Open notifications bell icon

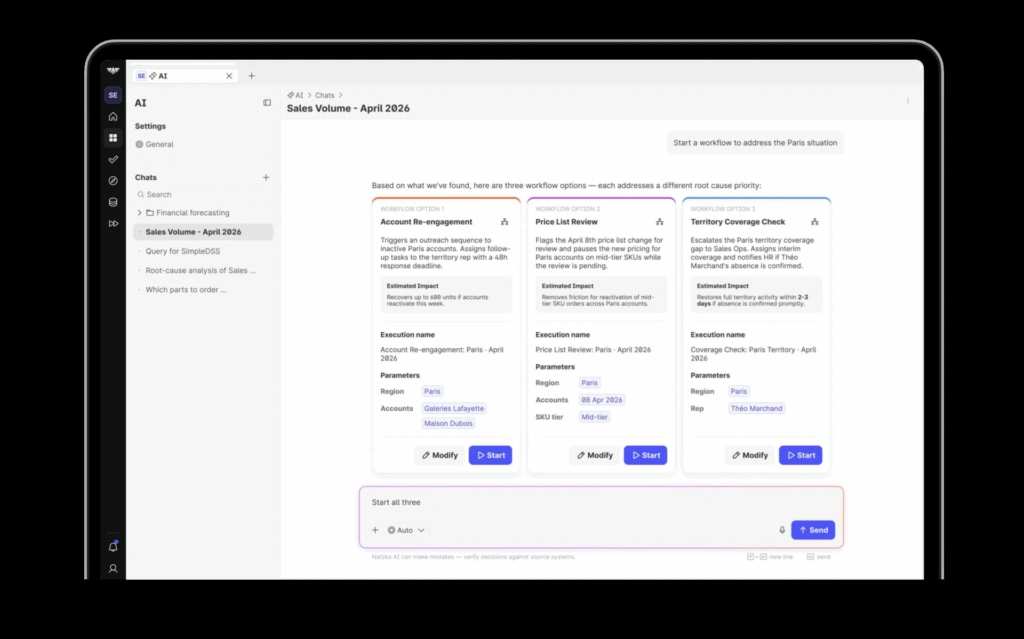pos(113,547)
